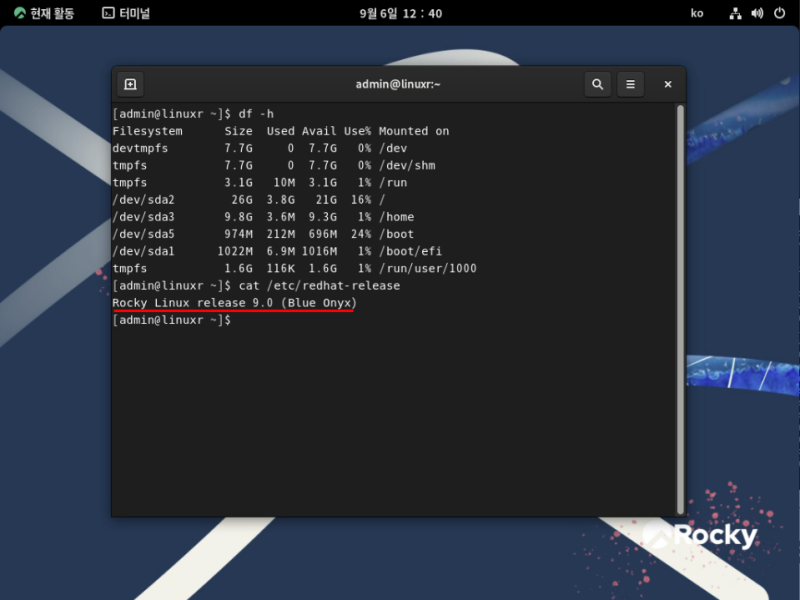
Task: Click the '/dev/sda1' filesystem entry
Action: (x=143, y=252)
